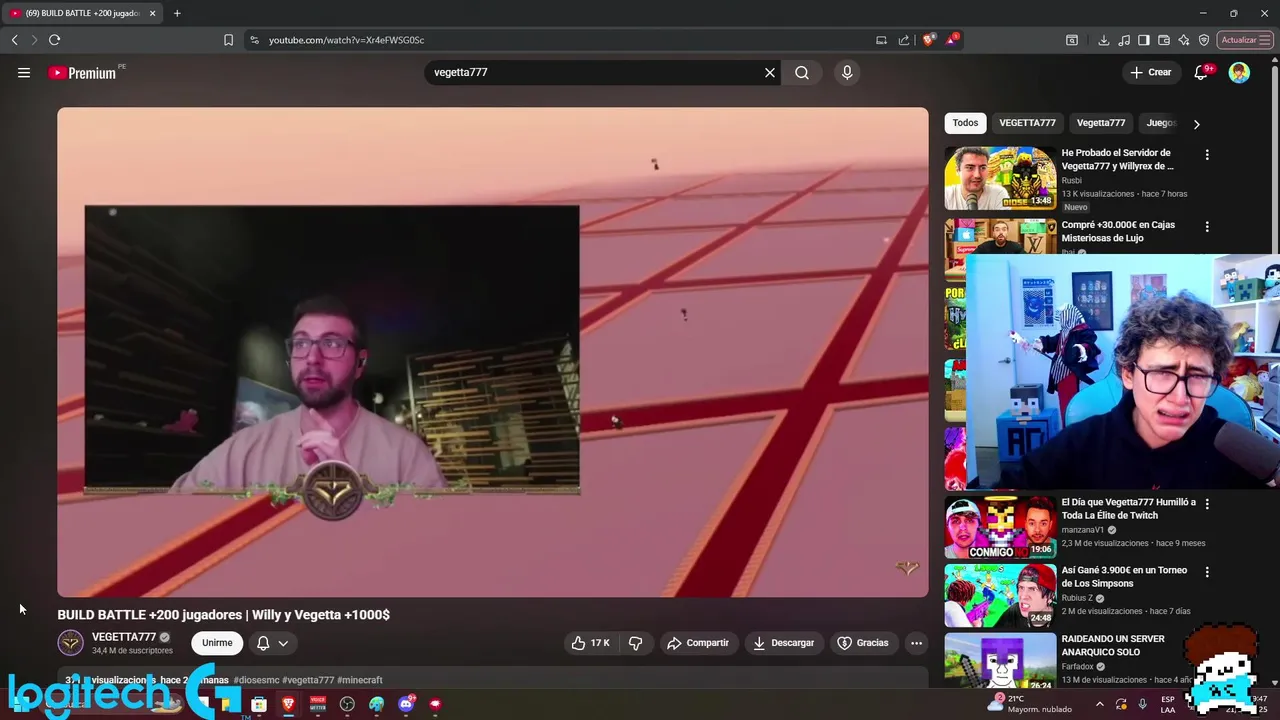Open browser downloads icon
Viewport: 1280px width, 720px height.
[1103, 40]
